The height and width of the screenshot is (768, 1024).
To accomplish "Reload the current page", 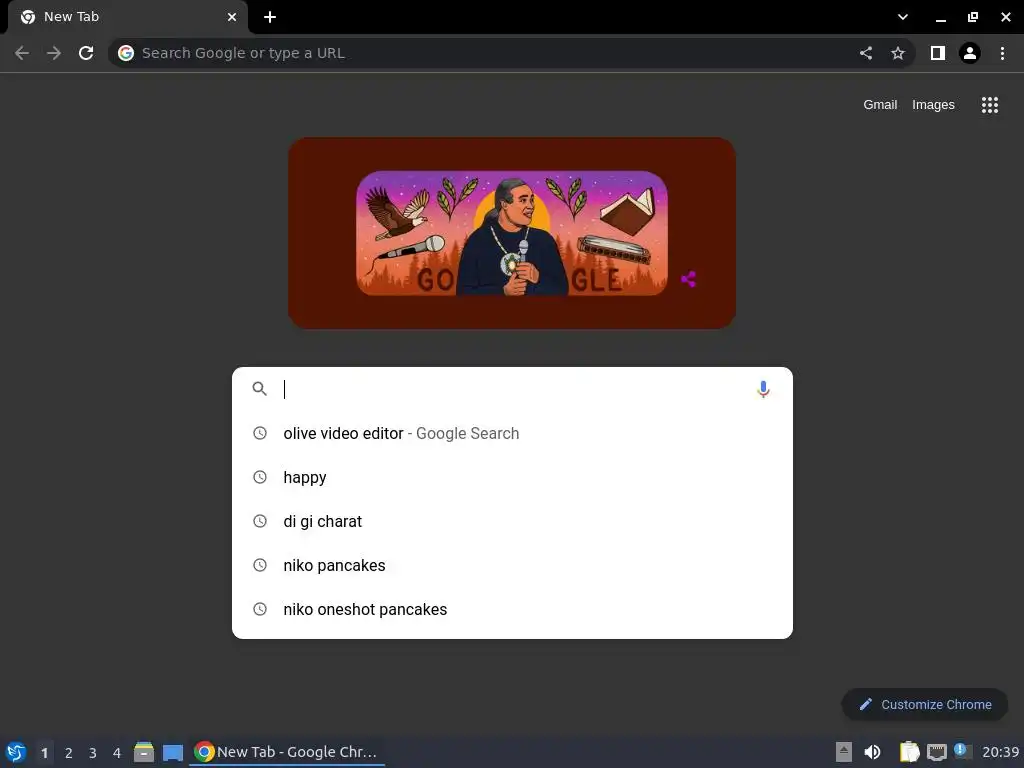I will [86, 53].
